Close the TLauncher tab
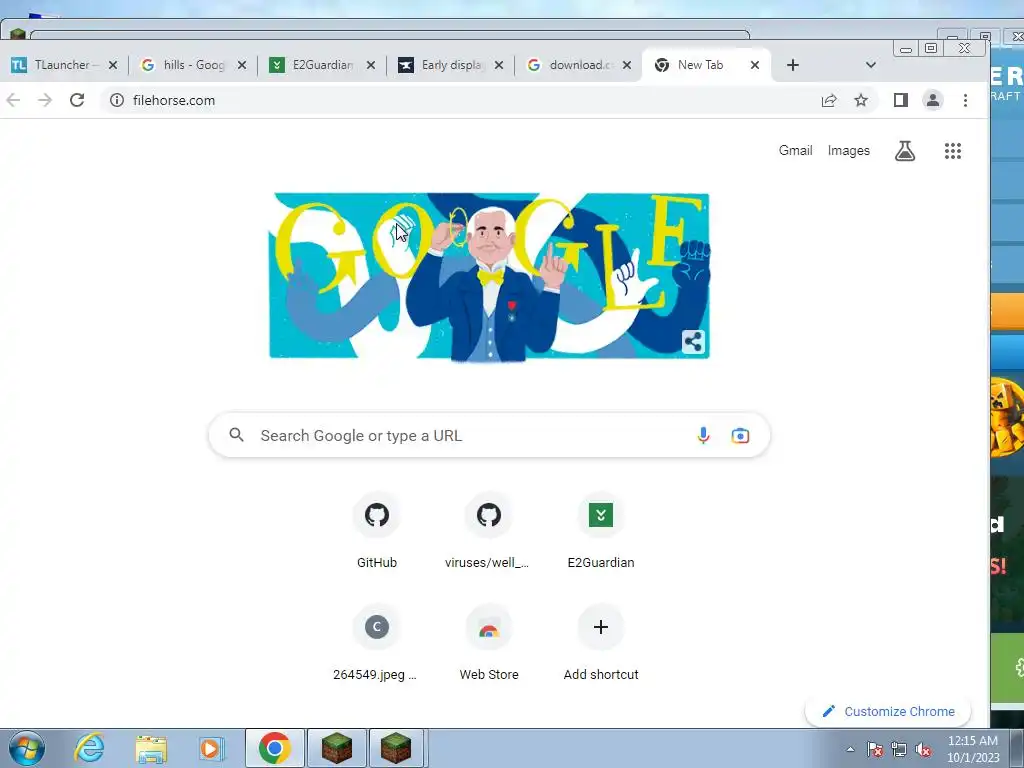 pyautogui.click(x=113, y=65)
